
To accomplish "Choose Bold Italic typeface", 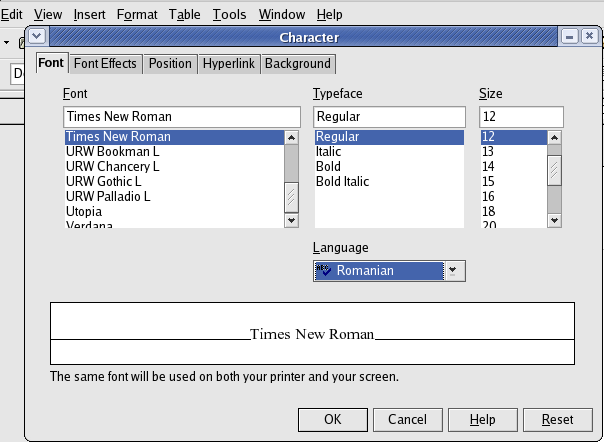I will [389, 182].
